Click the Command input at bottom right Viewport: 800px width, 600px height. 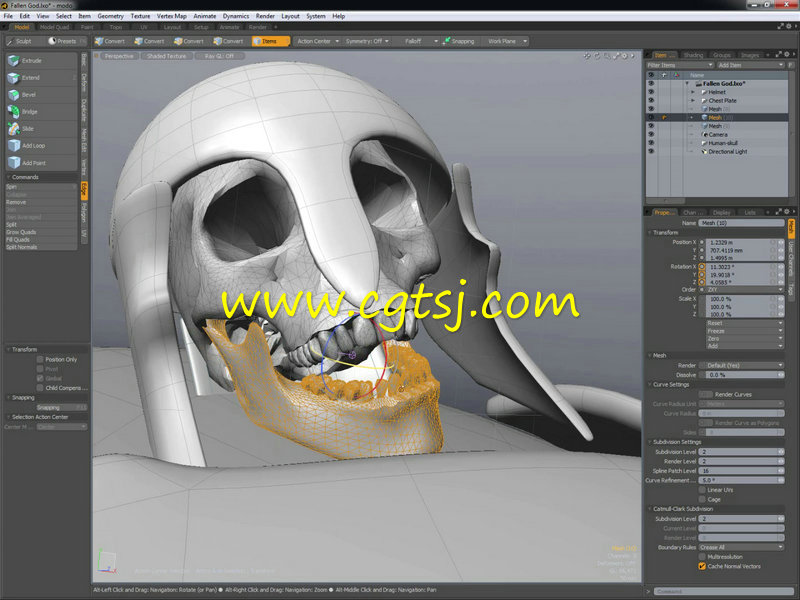point(723,591)
